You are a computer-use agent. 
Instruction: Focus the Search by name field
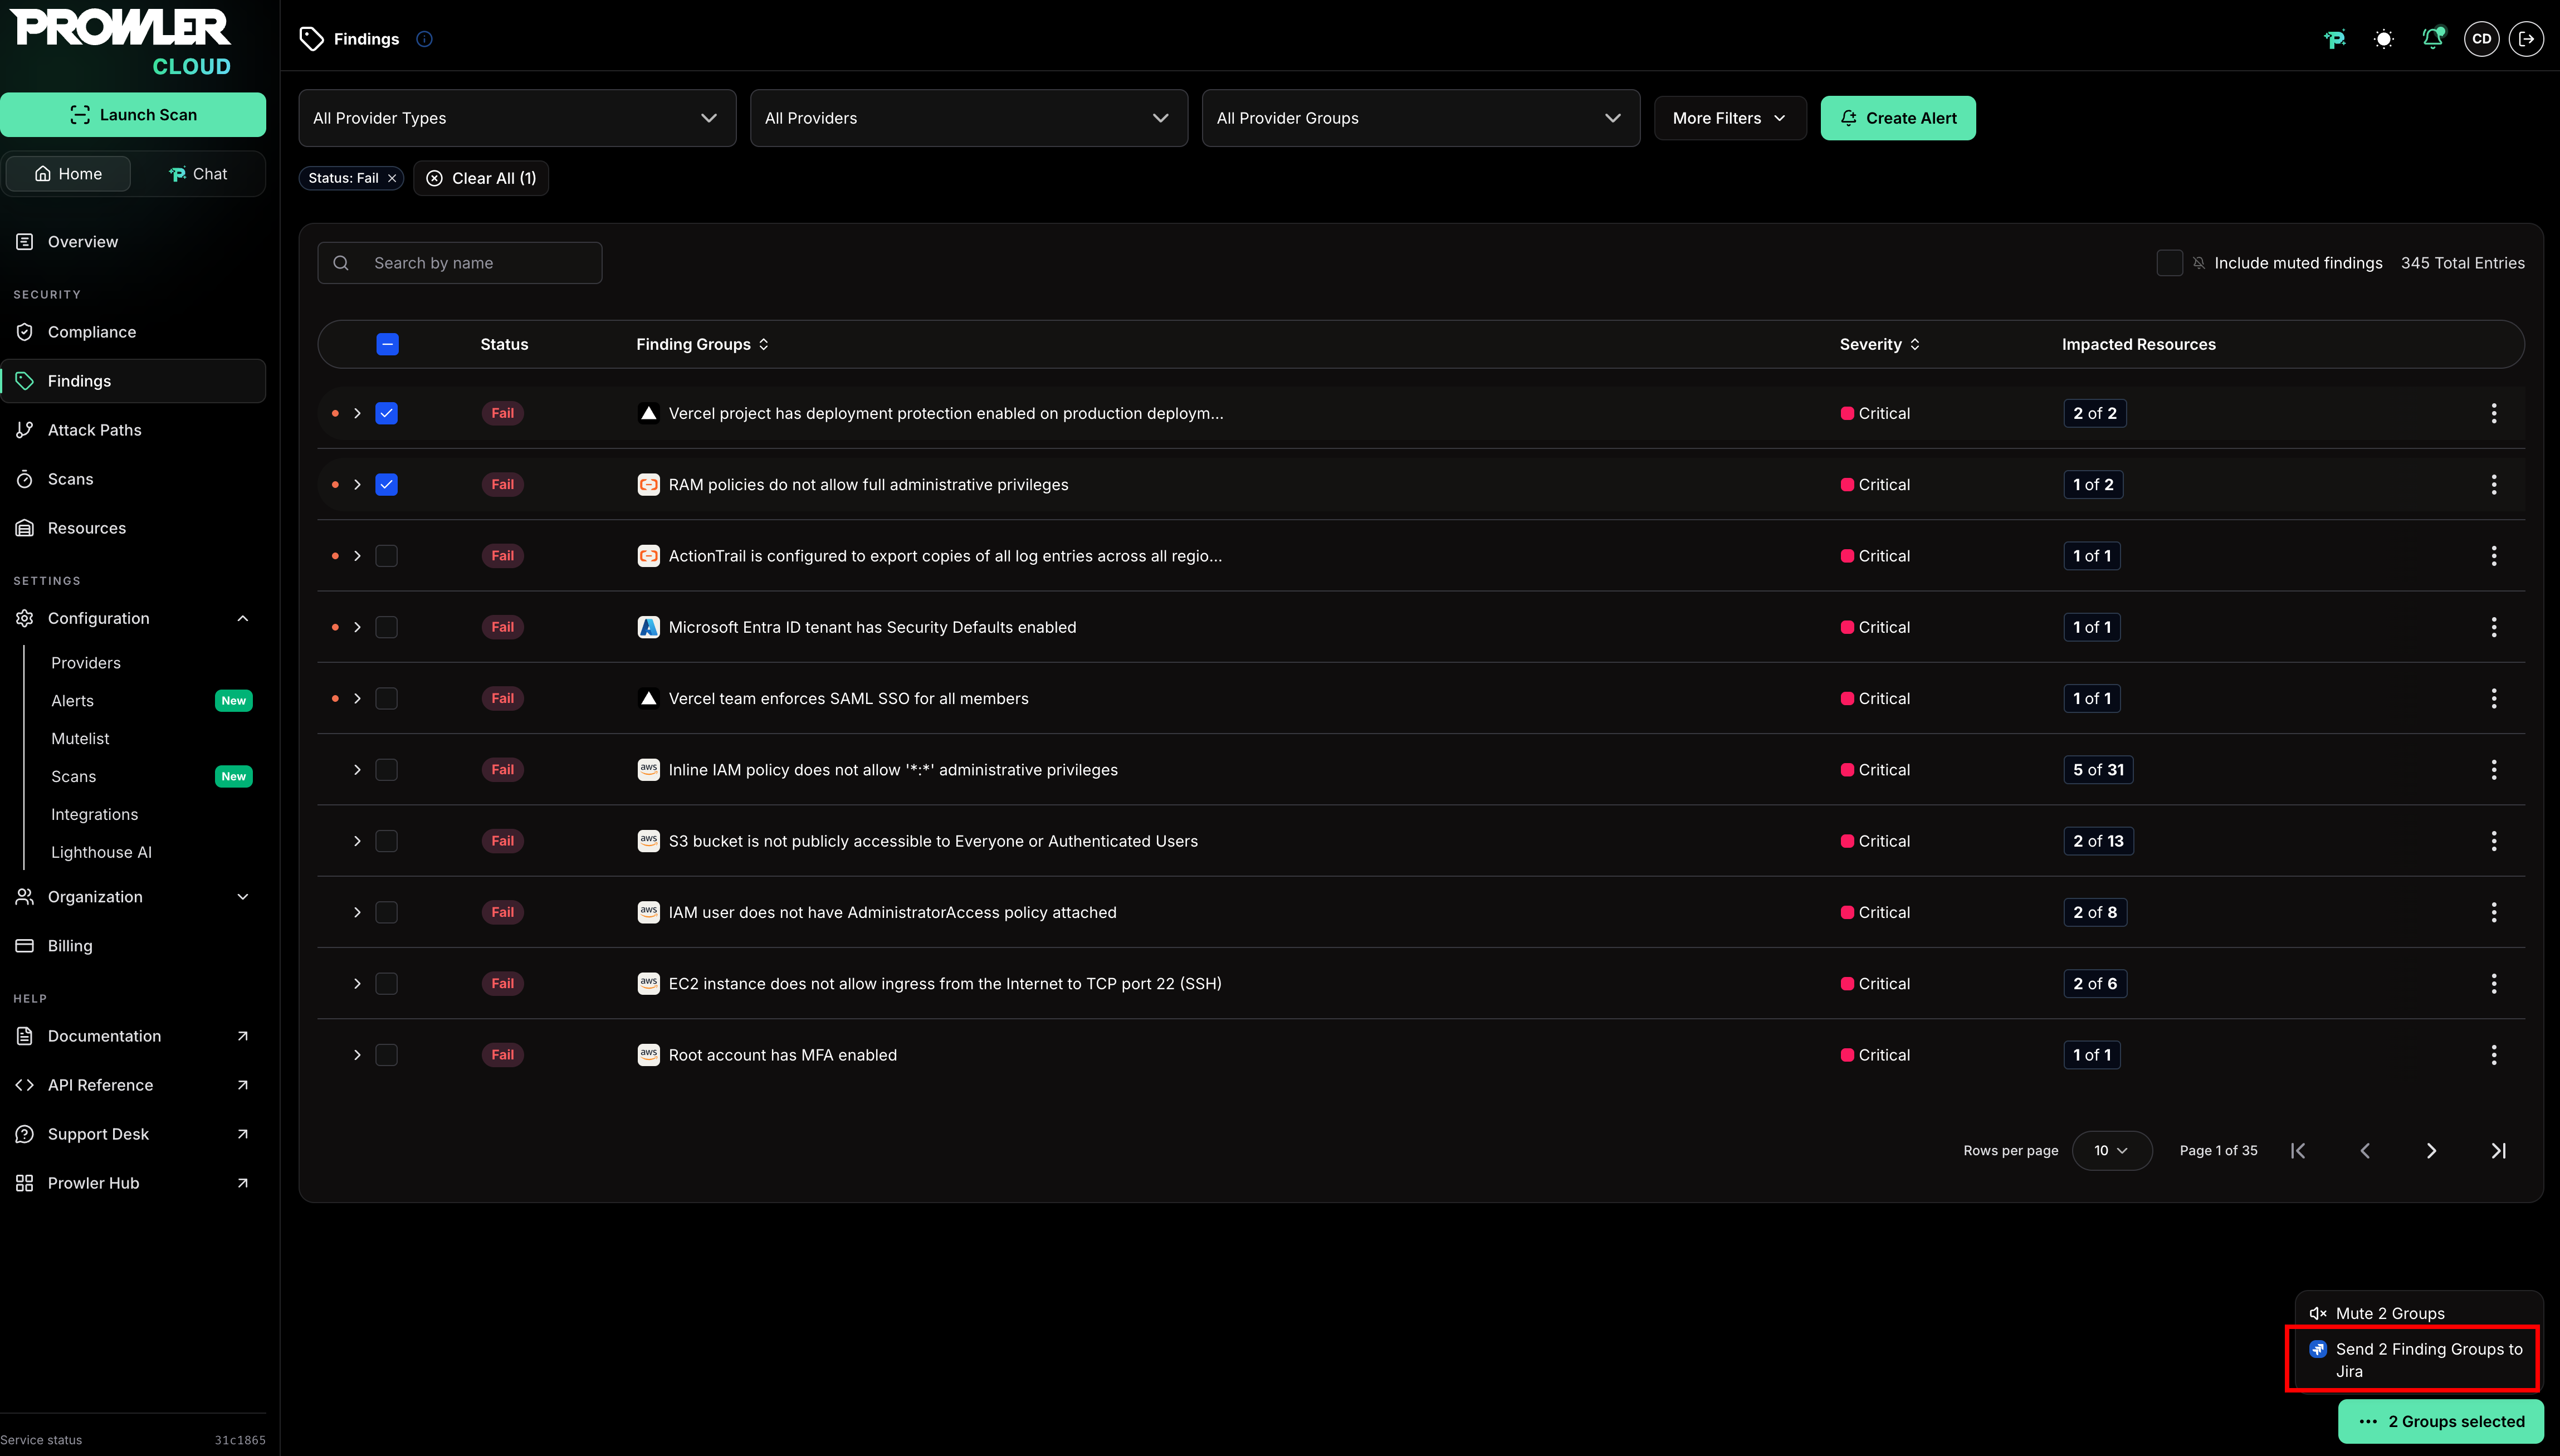pyautogui.click(x=460, y=263)
